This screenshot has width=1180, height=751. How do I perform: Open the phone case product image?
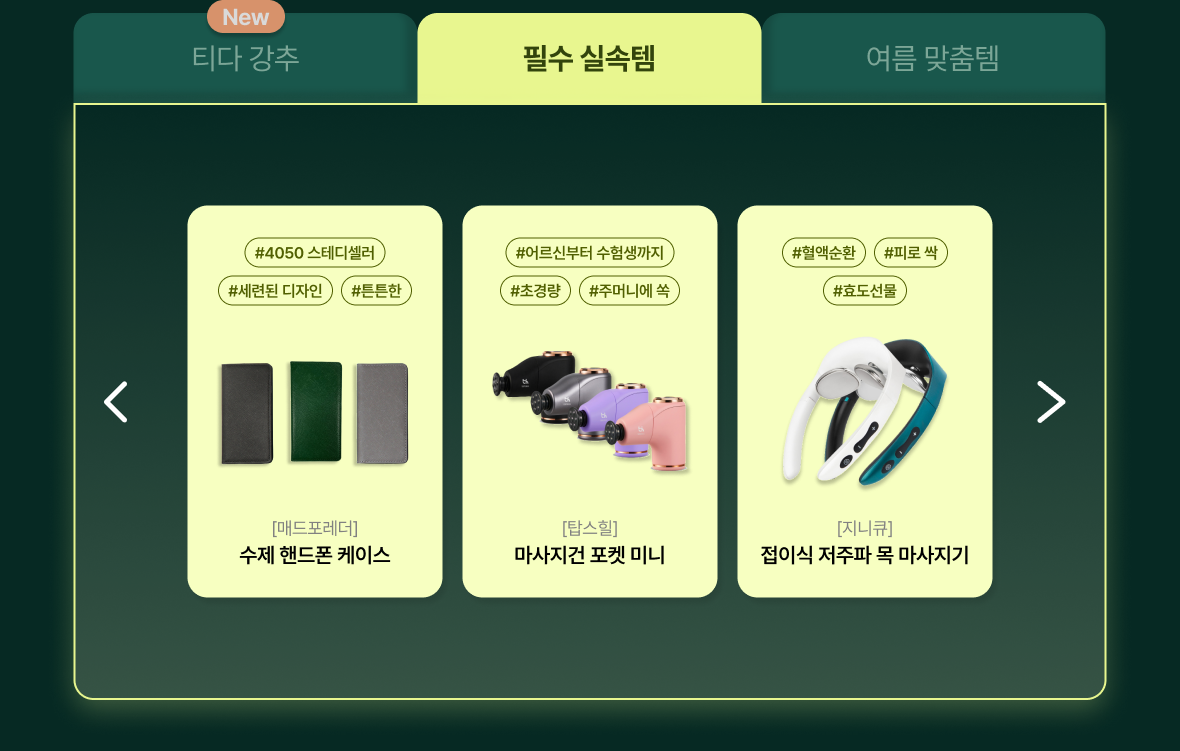315,413
